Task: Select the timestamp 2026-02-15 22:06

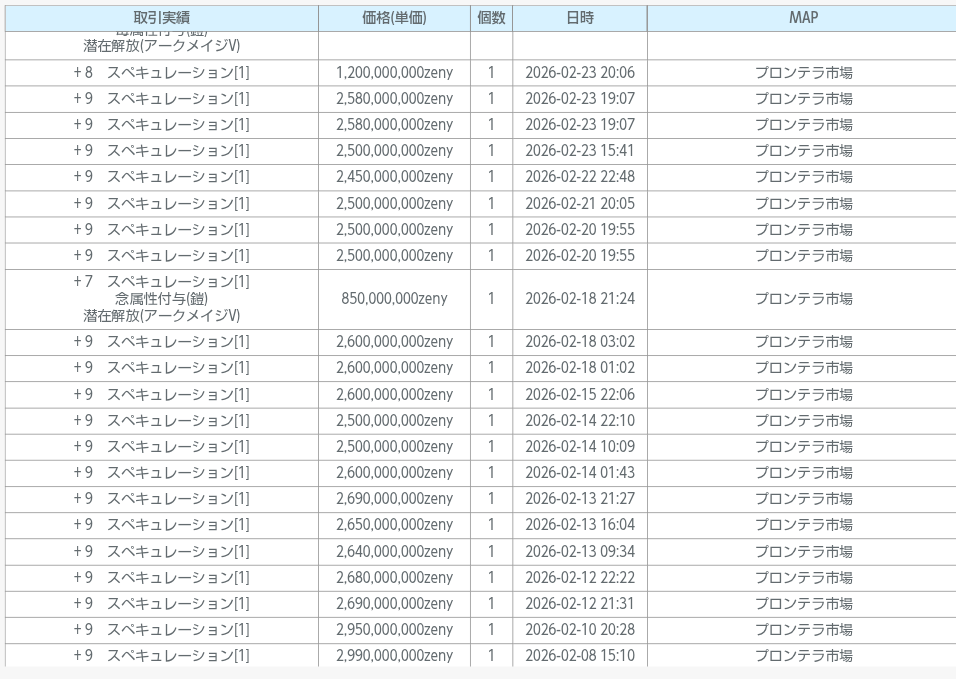Action: coord(579,395)
